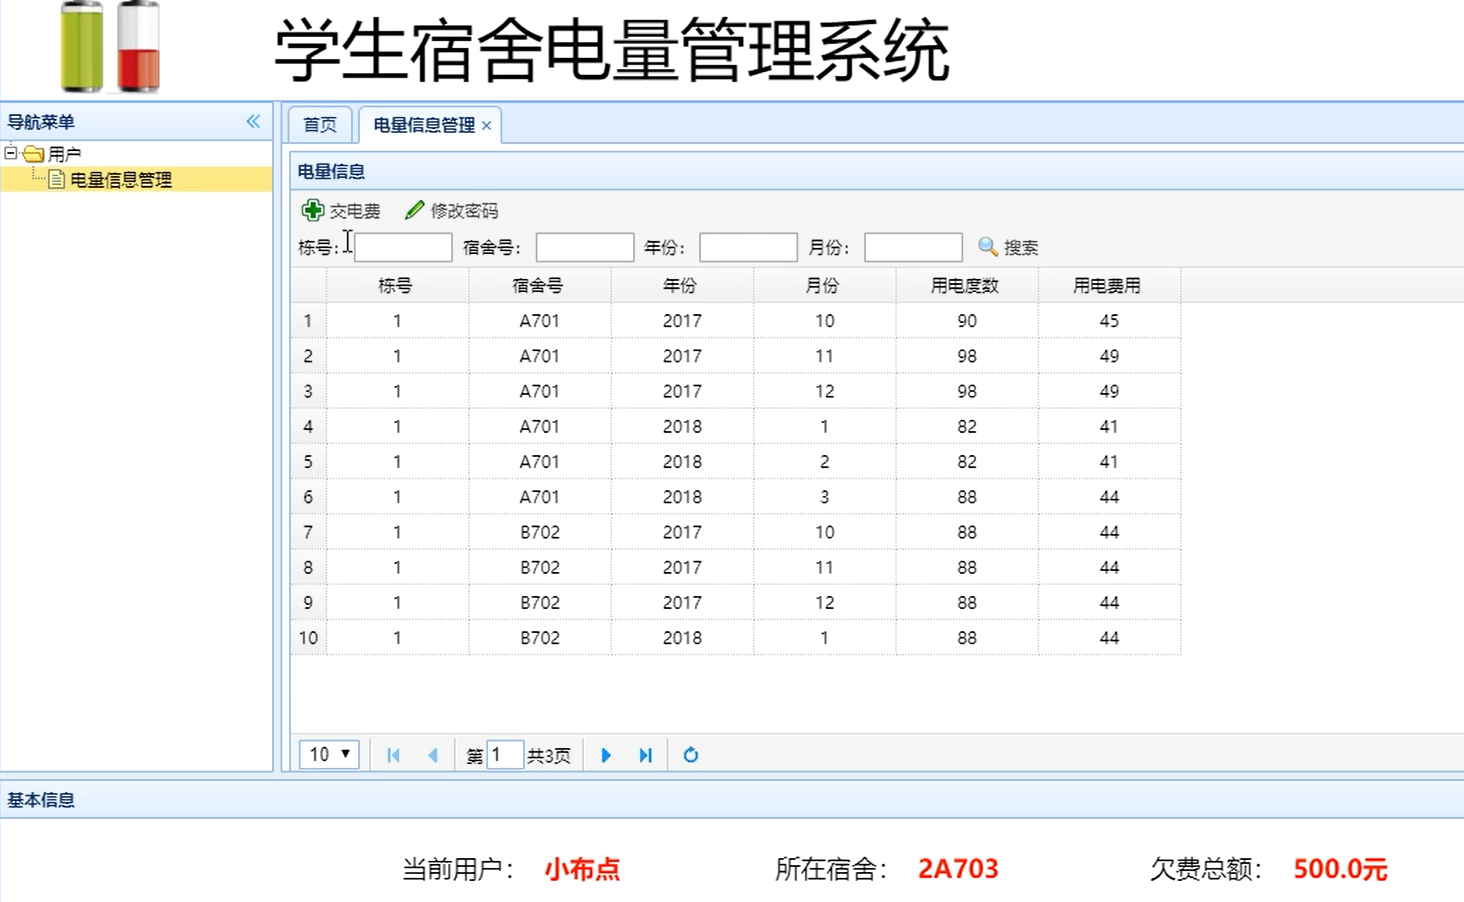Click the current user name 小布点
The width and height of the screenshot is (1464, 902).
pyautogui.click(x=582, y=869)
